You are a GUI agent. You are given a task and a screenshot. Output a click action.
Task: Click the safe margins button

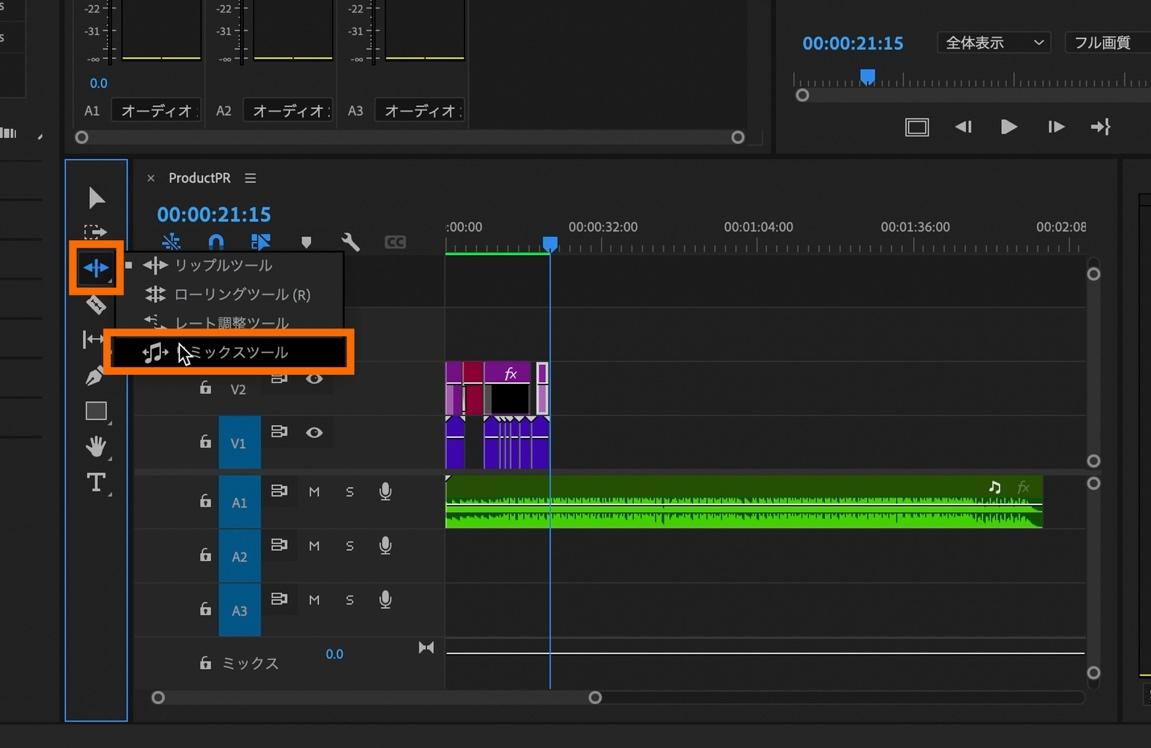(x=917, y=127)
